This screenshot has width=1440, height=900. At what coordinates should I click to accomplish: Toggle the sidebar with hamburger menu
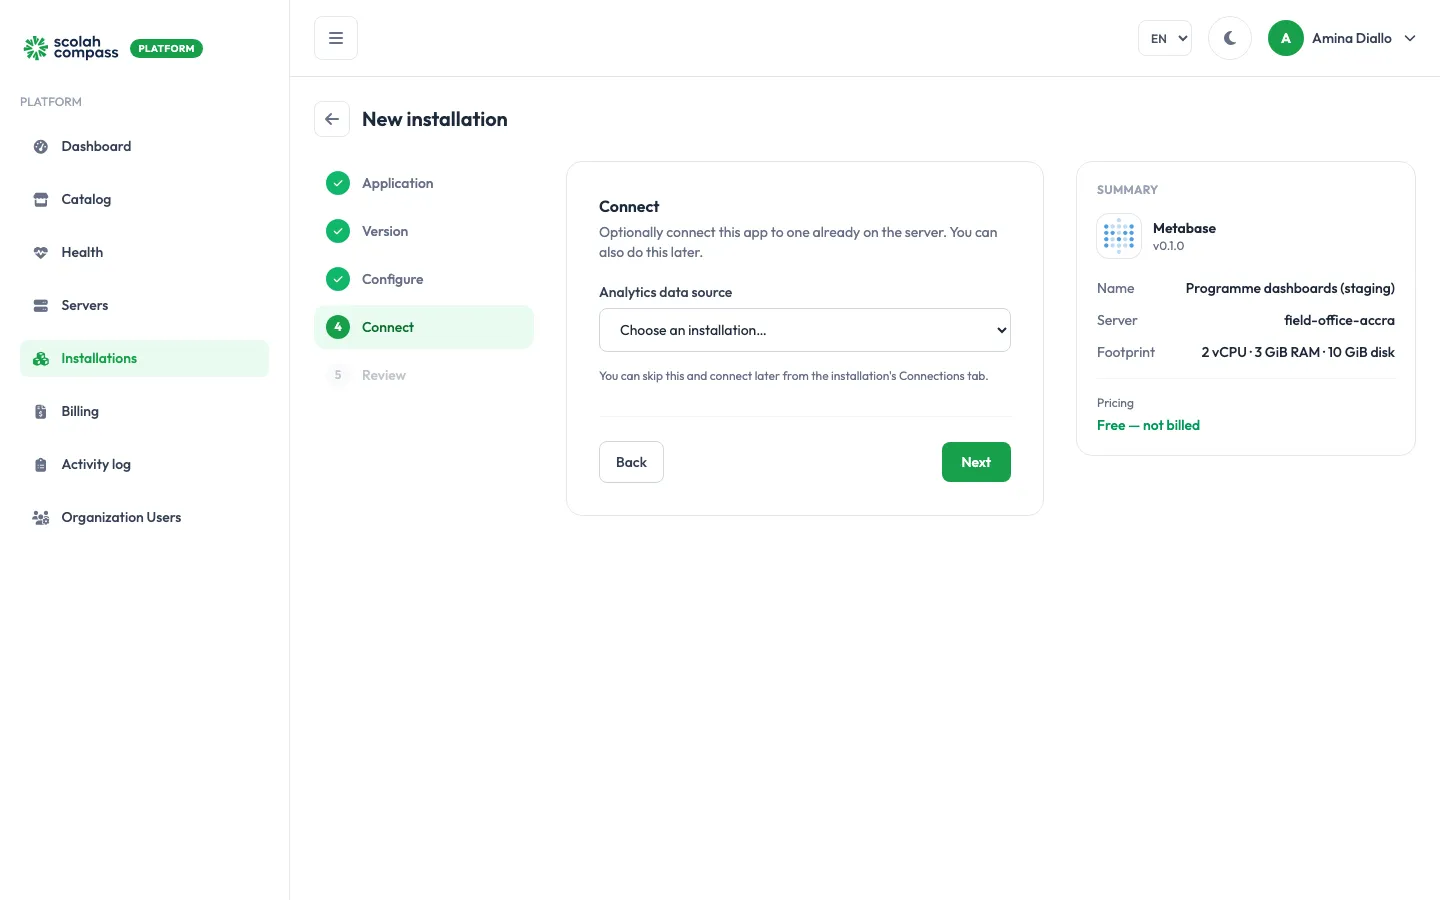[336, 38]
